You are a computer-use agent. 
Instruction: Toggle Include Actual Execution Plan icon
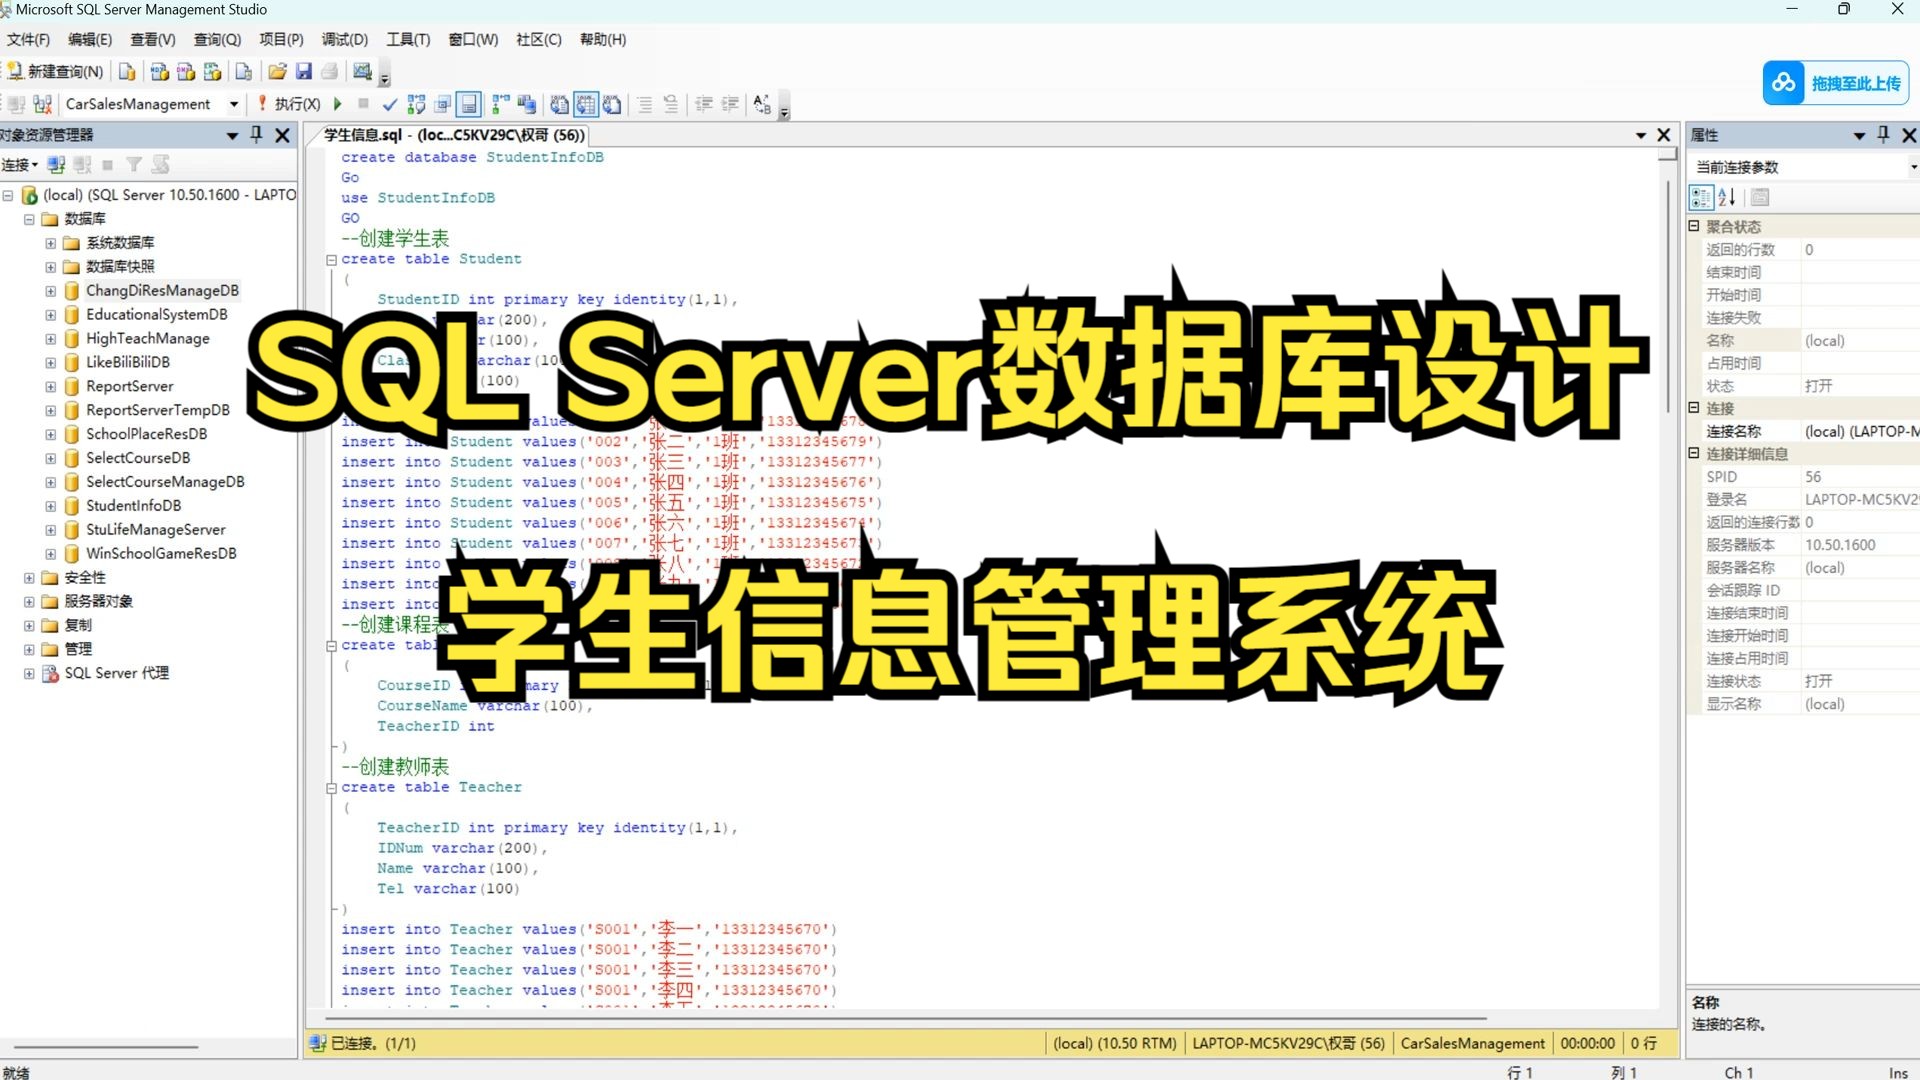pos(500,104)
